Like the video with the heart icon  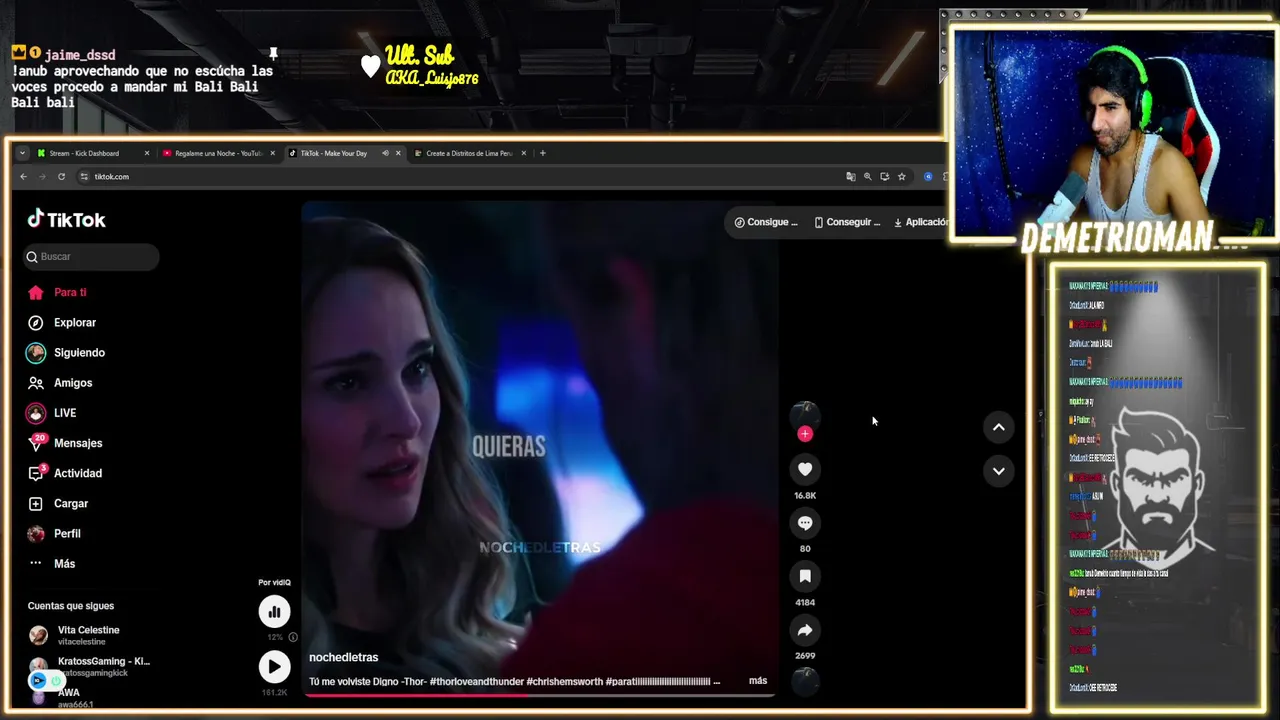pyautogui.click(x=805, y=469)
